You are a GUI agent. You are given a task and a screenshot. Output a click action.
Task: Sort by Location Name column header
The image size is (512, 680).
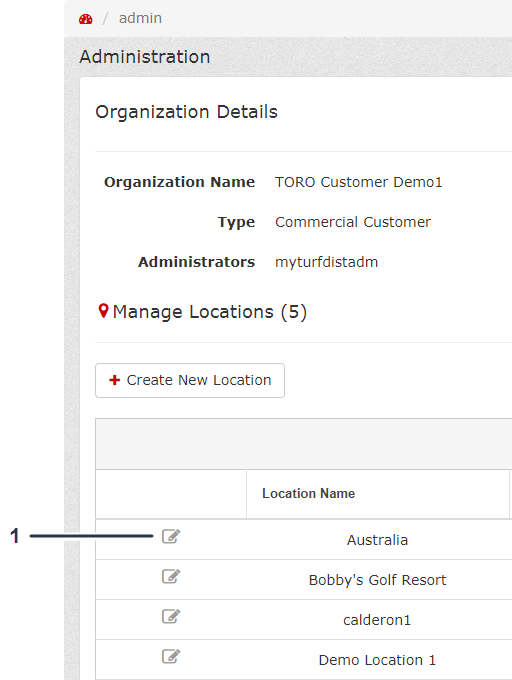click(308, 494)
